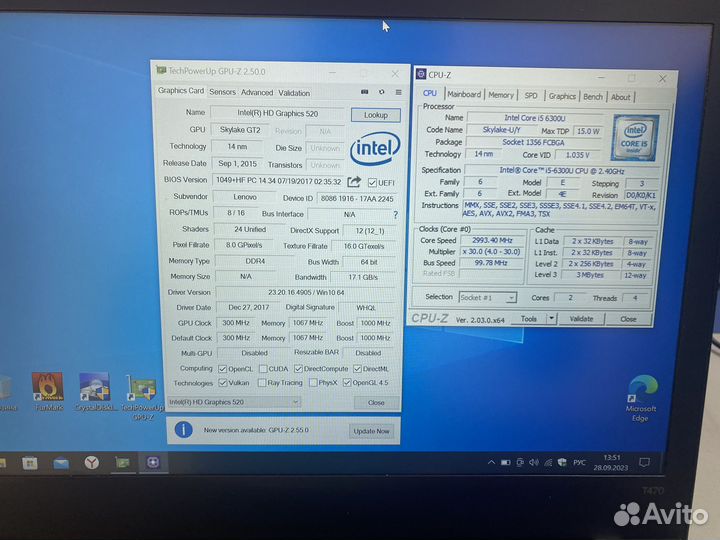Click the Intel logo in GPU-Z
The width and height of the screenshot is (720, 540).
[375, 148]
